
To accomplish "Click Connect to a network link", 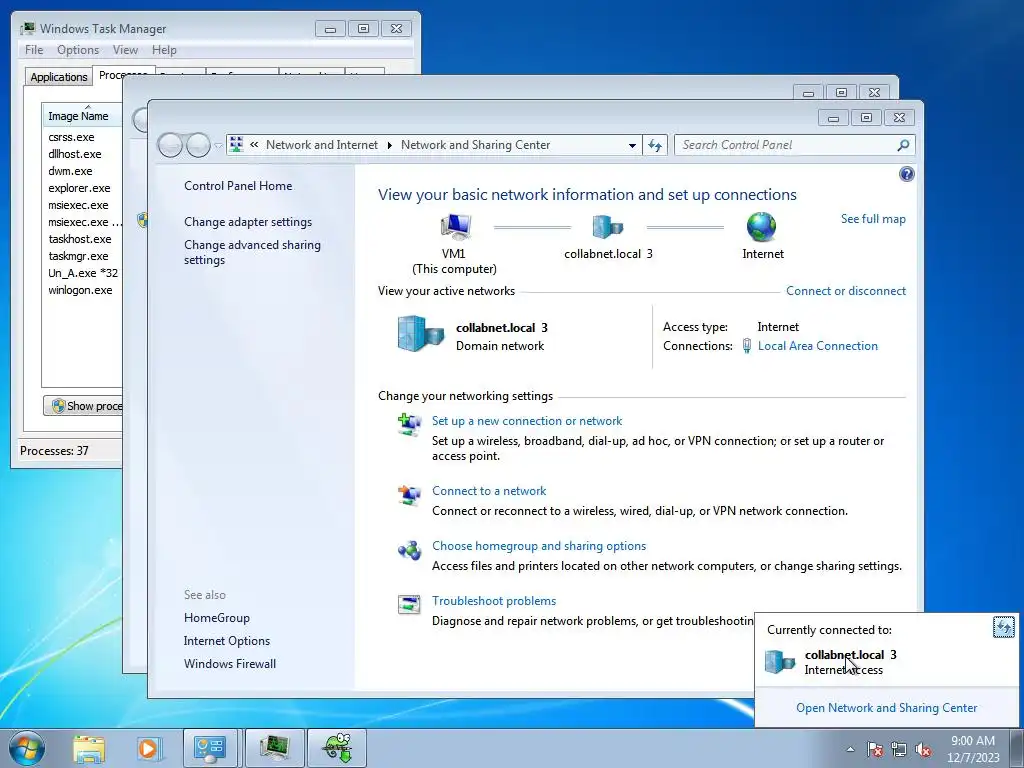I will 489,491.
